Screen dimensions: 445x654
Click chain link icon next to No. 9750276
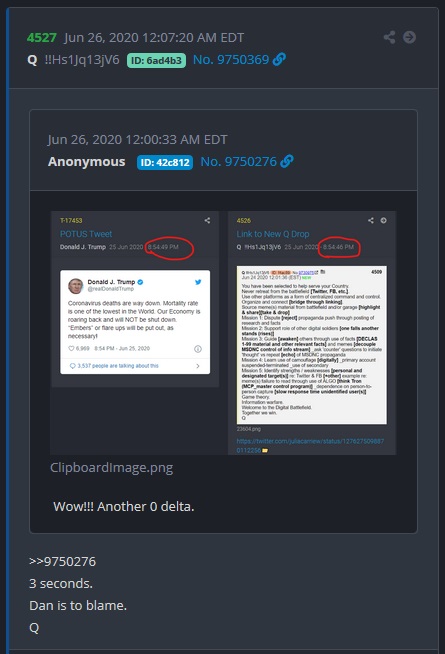tap(287, 161)
